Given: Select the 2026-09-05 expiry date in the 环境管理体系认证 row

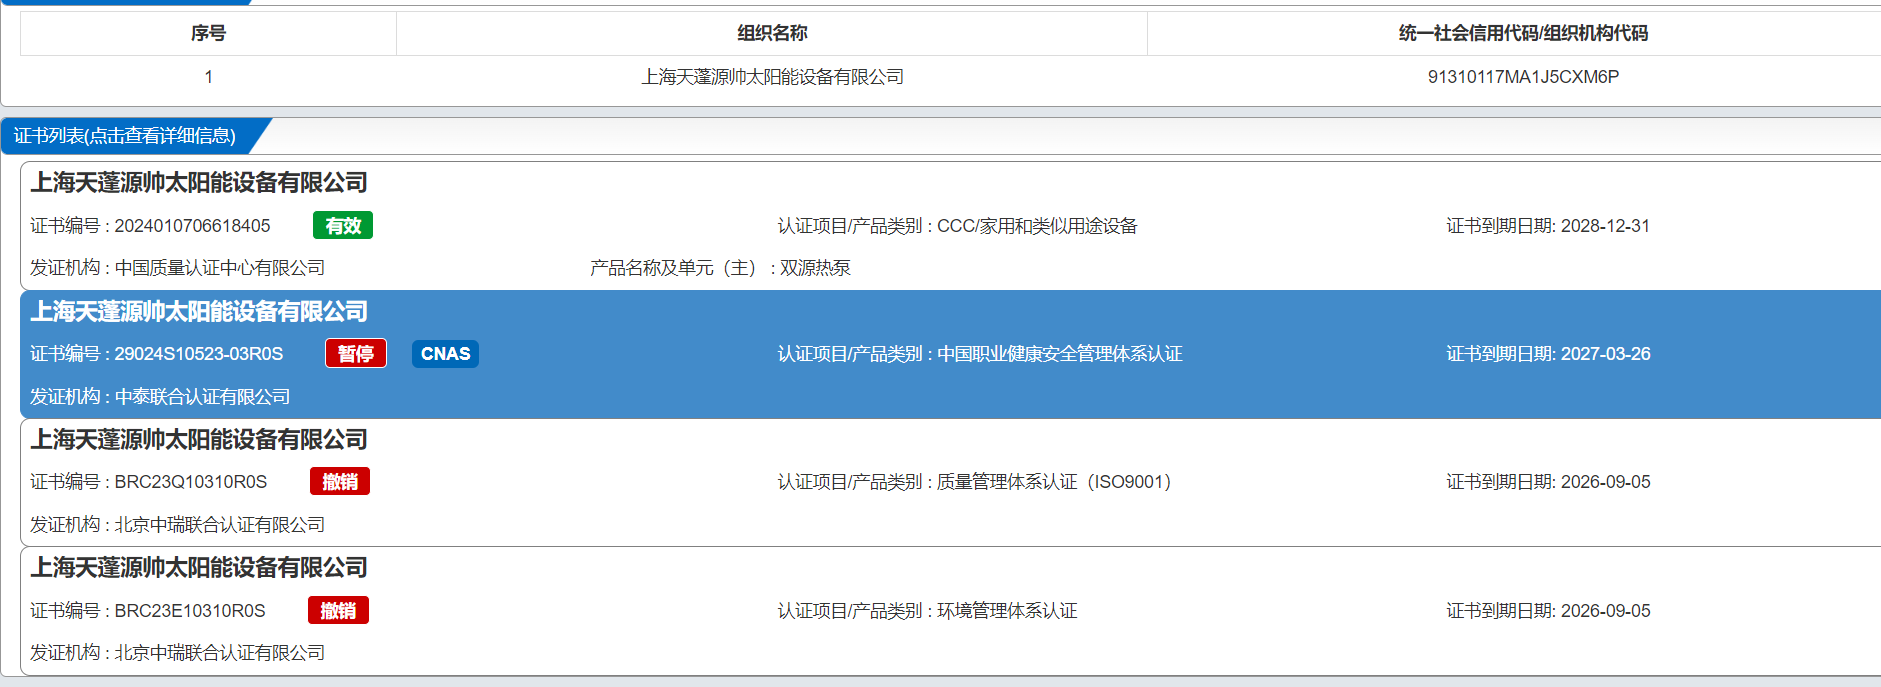Looking at the screenshot, I should coord(1605,611).
